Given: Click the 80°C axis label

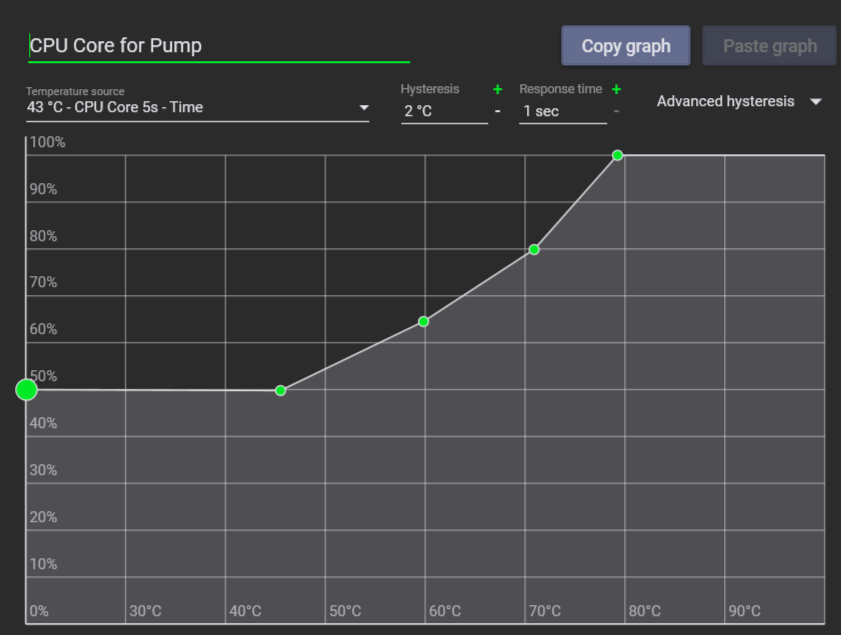Looking at the screenshot, I should tap(644, 611).
